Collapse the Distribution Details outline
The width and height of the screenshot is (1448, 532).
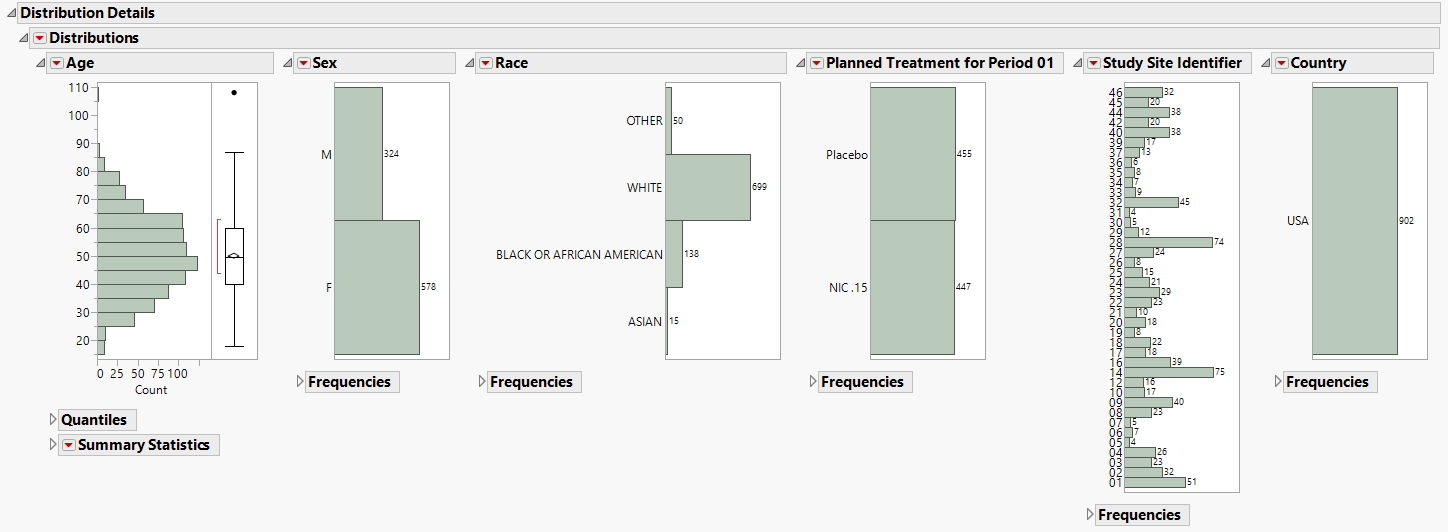pyautogui.click(x=11, y=13)
